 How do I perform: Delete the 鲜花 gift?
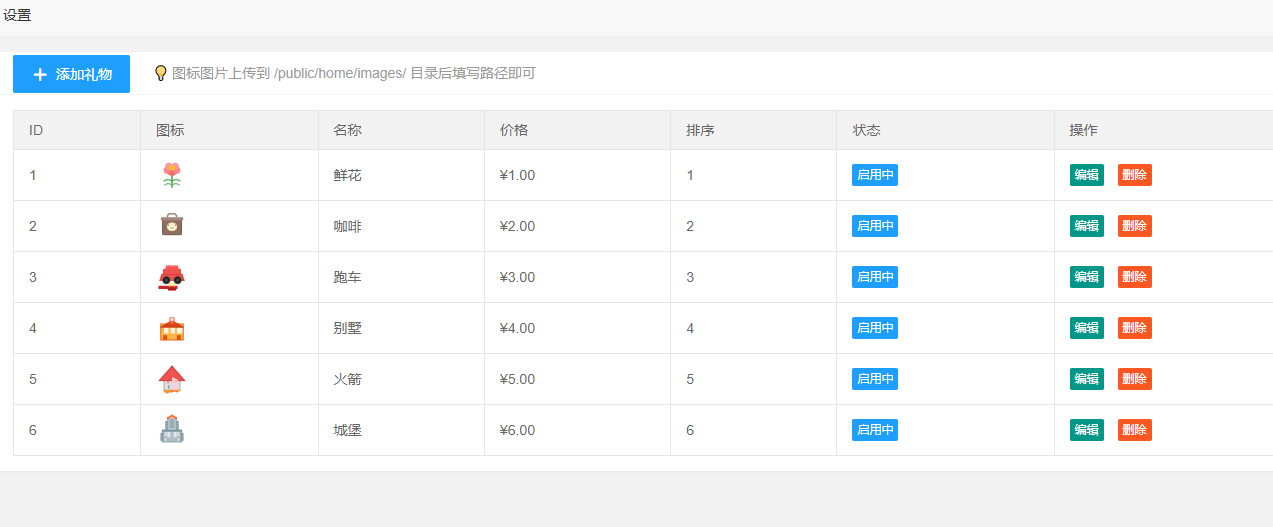coord(1135,175)
